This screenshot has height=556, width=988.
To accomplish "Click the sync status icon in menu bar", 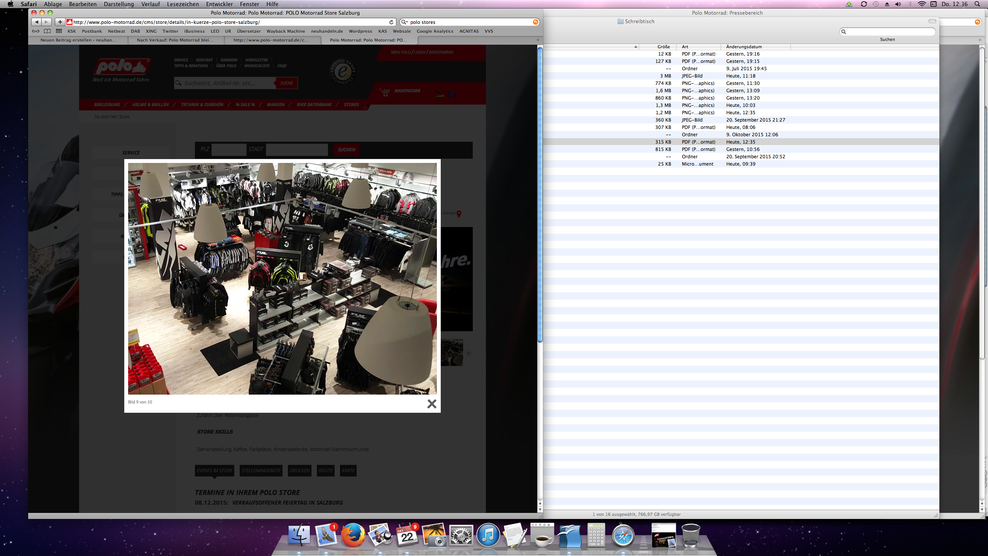I will pos(864,4).
